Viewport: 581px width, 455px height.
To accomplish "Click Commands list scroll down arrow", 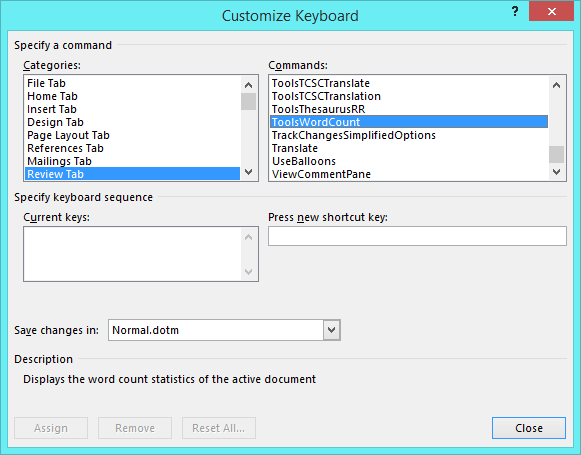I will (x=556, y=172).
